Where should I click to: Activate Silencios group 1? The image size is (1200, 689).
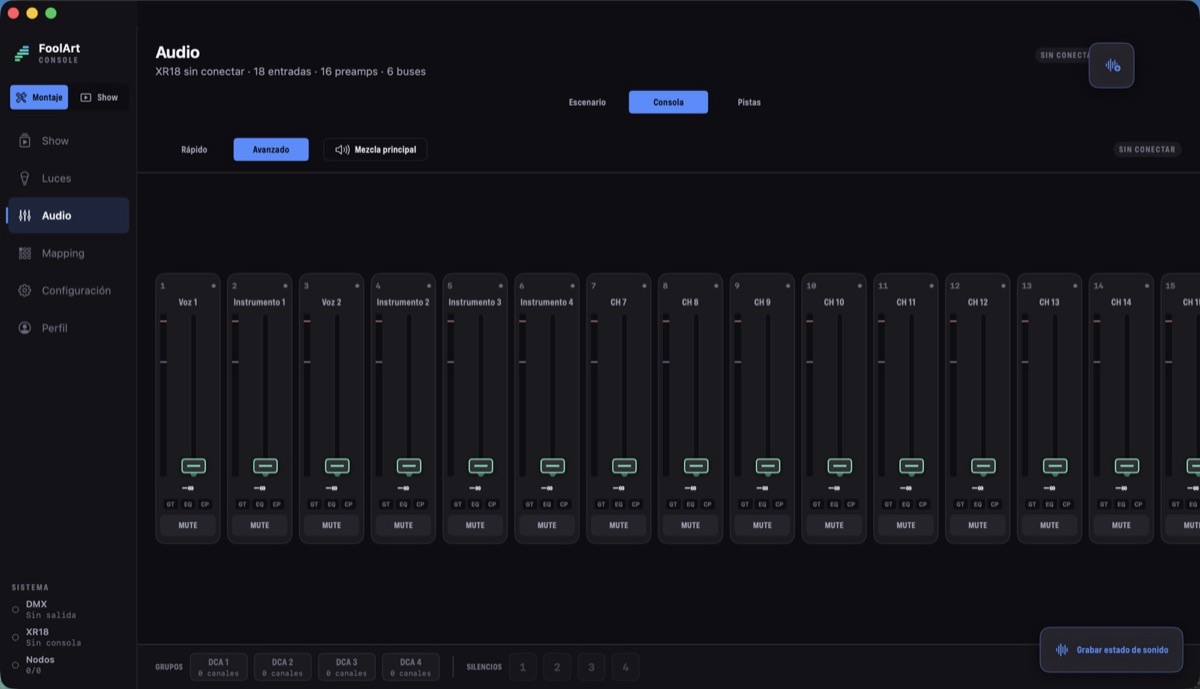point(523,667)
